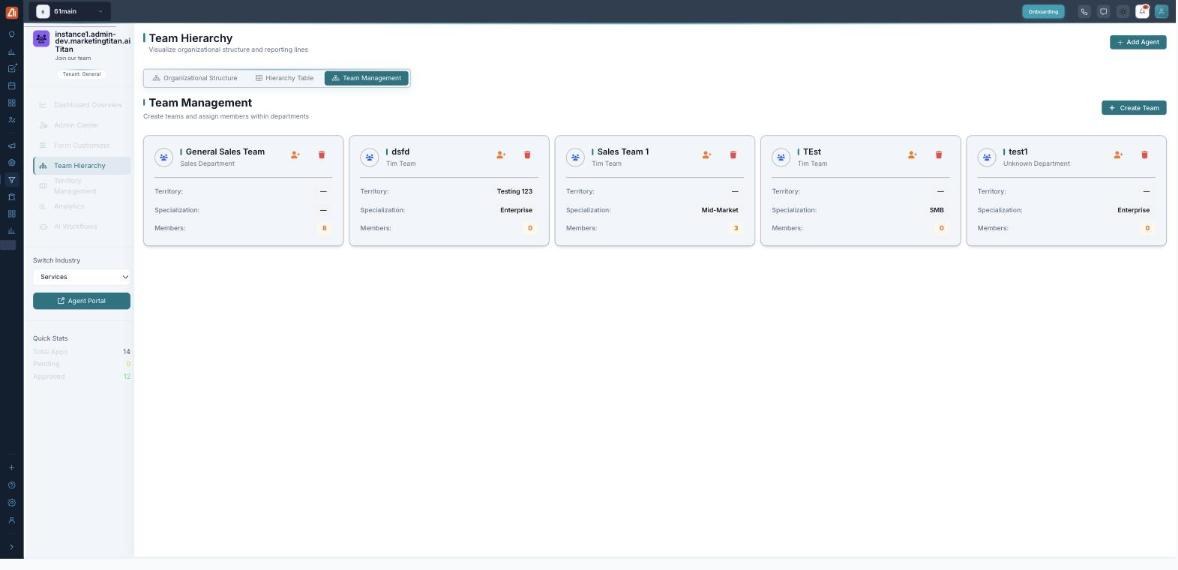Add a member to the dsfd team

501,155
